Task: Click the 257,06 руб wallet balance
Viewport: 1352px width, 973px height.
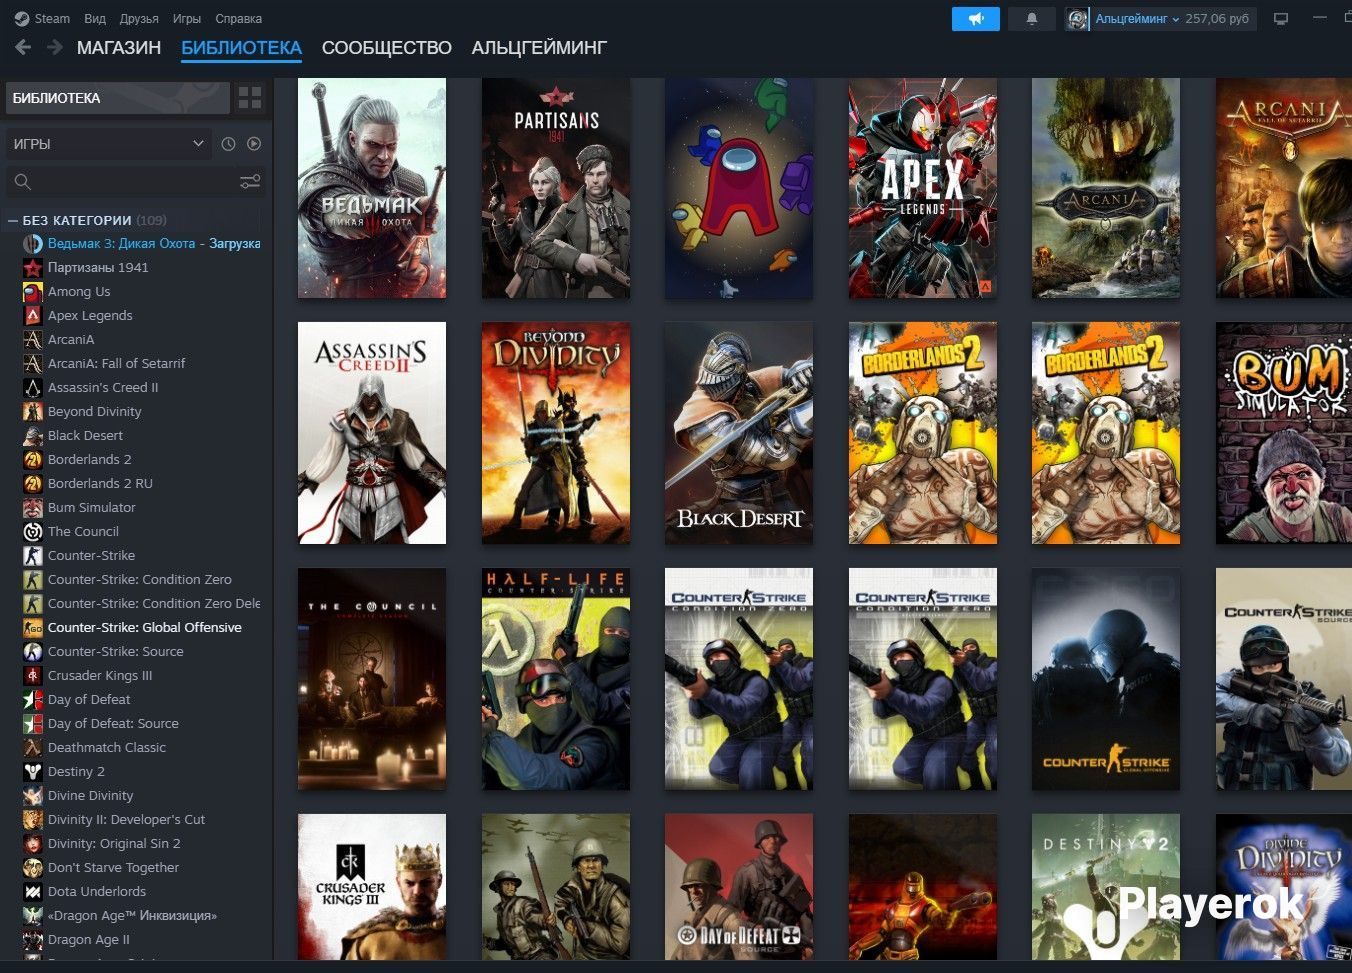Action: click(1217, 19)
